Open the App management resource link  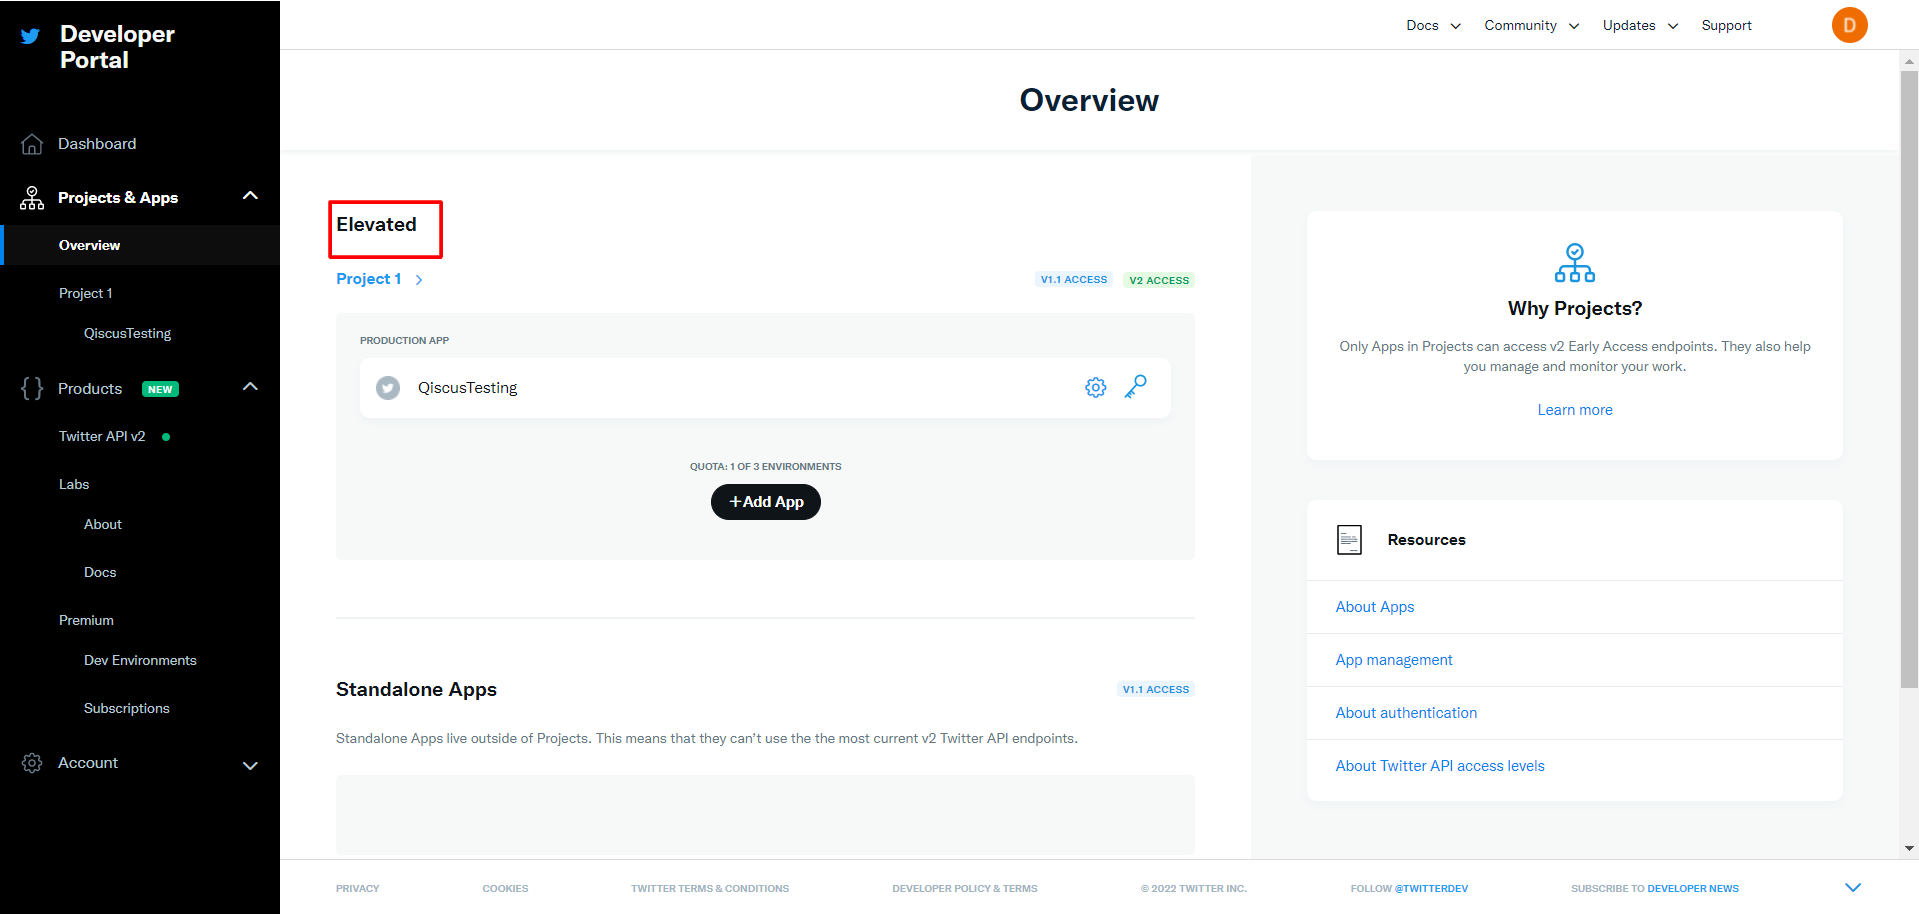1394,660
